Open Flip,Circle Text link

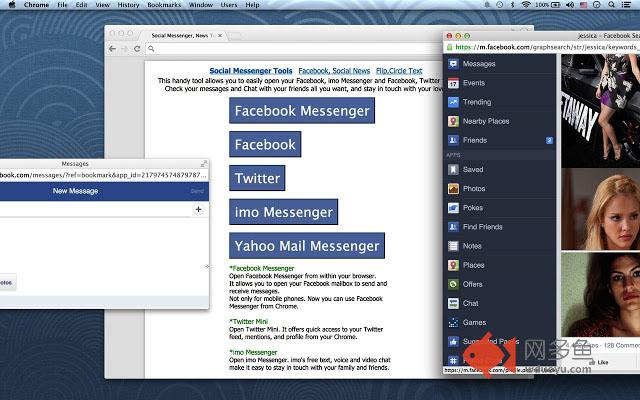(x=399, y=71)
